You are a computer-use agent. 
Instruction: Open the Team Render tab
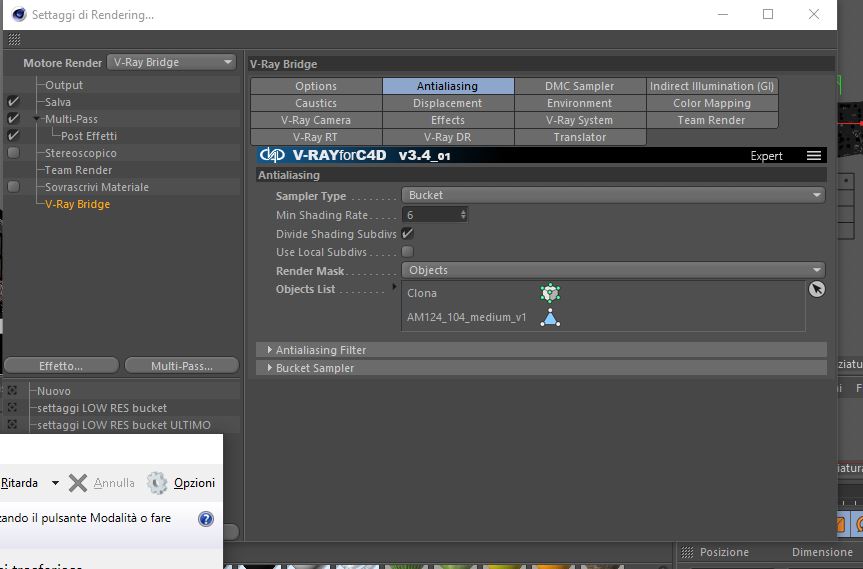coord(712,120)
